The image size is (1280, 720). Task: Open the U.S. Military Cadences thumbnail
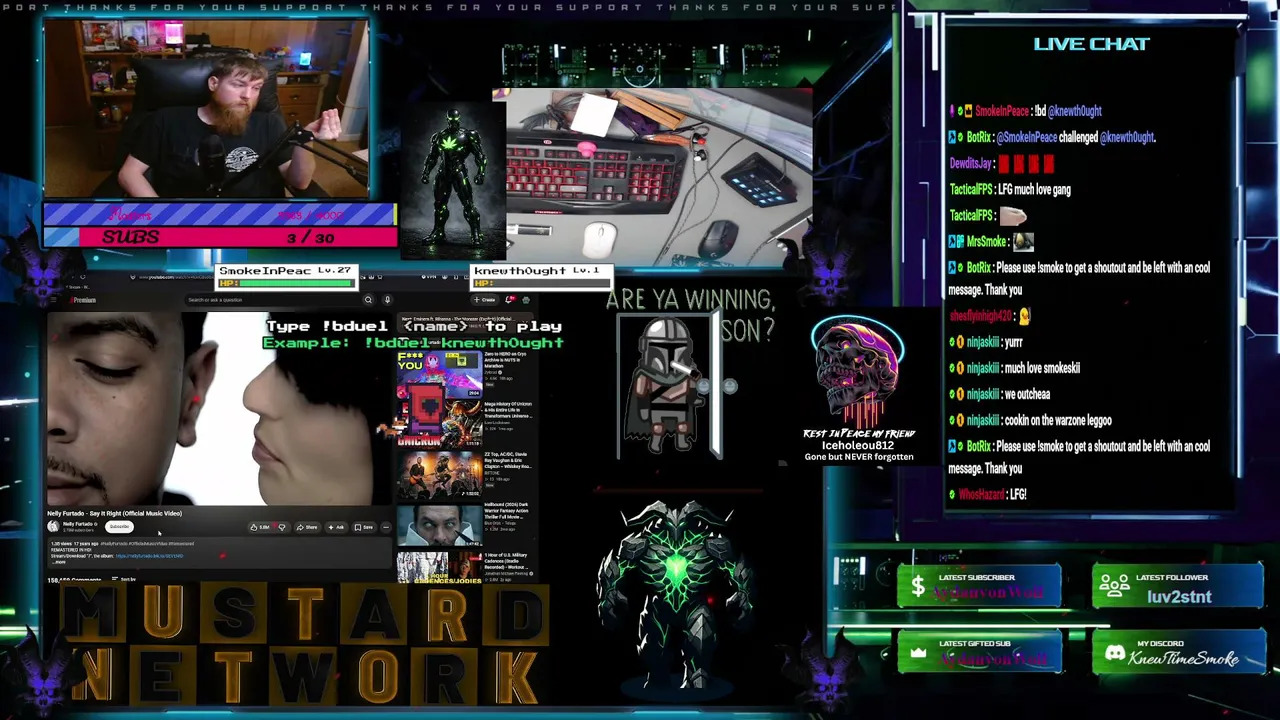coord(439,568)
